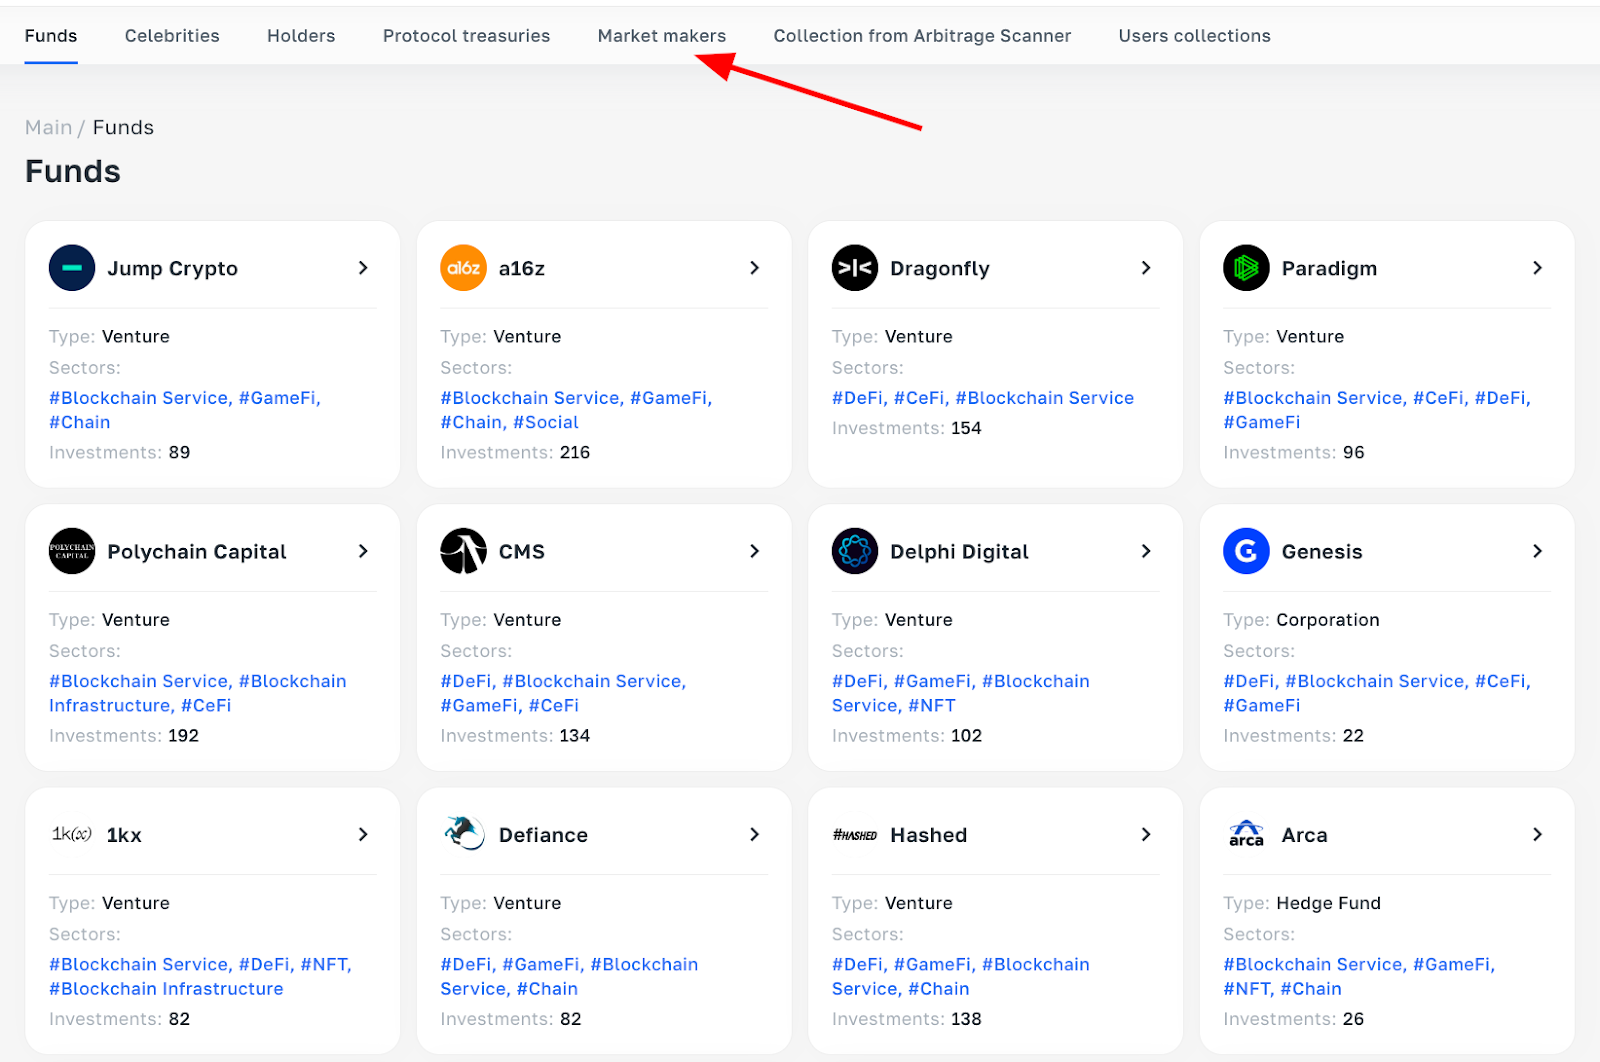Viewport: 1600px width, 1062px height.
Task: Open Dragonfly via its chevron arrow
Action: pyautogui.click(x=1146, y=268)
